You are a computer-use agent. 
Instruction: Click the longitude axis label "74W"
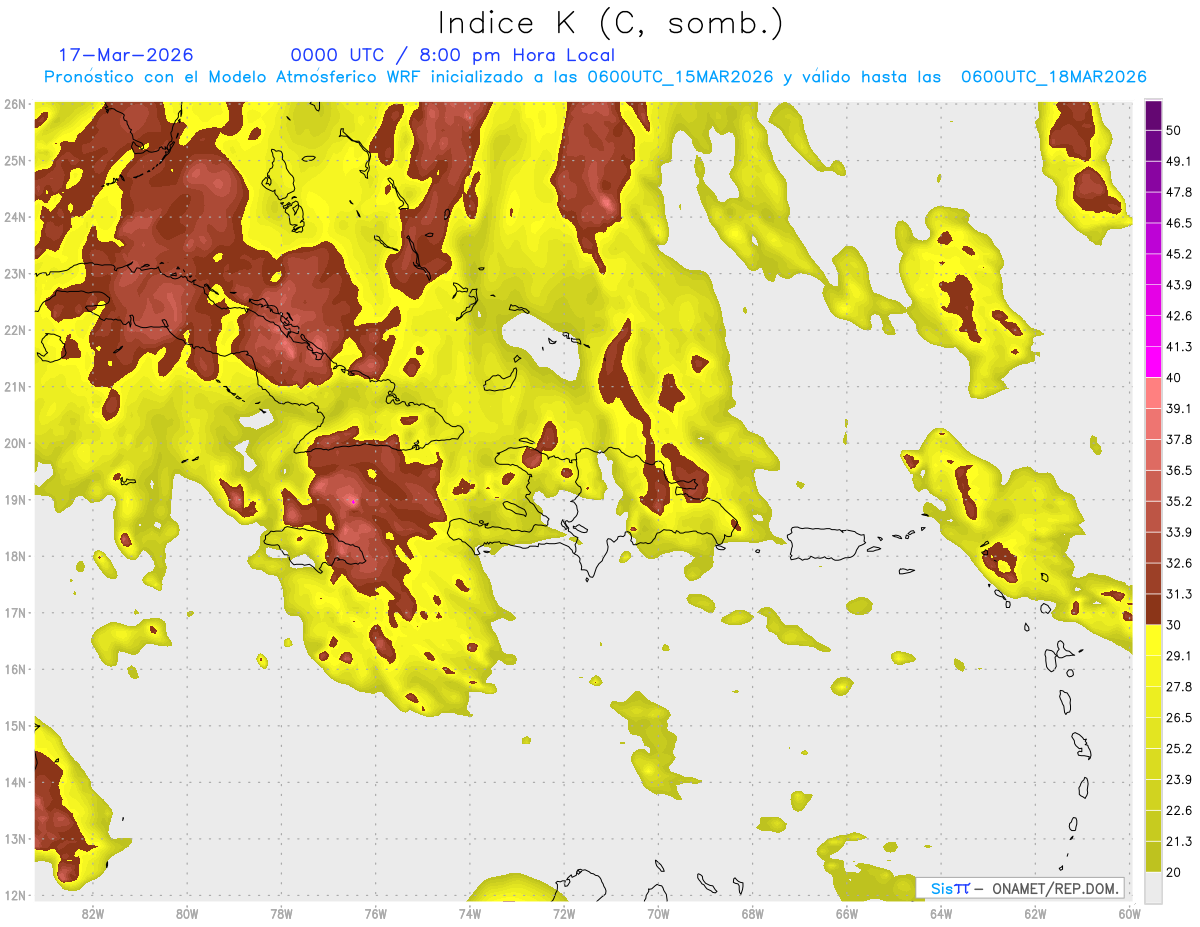point(470,913)
